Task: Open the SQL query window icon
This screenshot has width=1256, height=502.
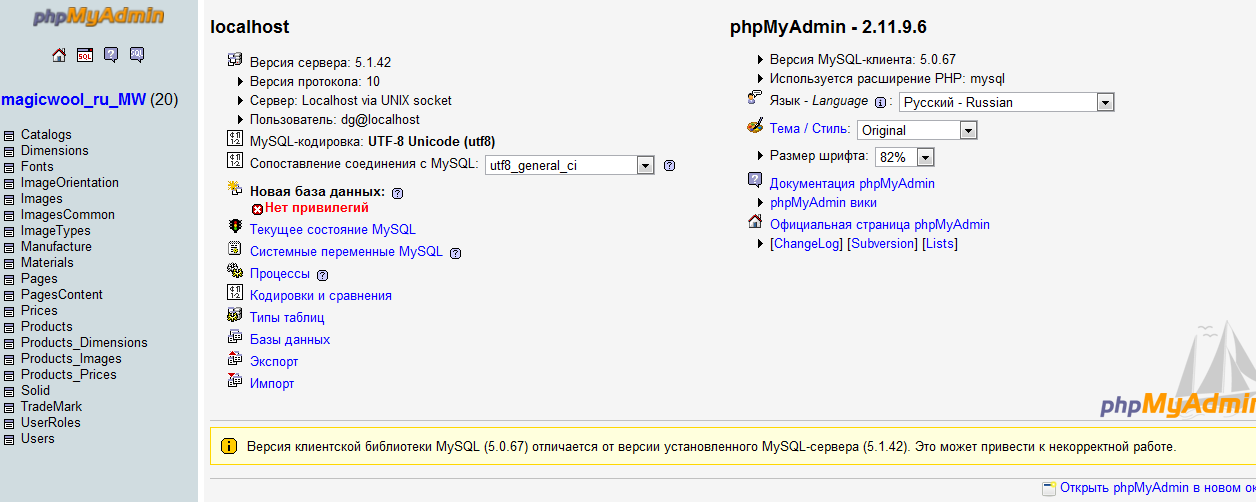Action: (85, 55)
